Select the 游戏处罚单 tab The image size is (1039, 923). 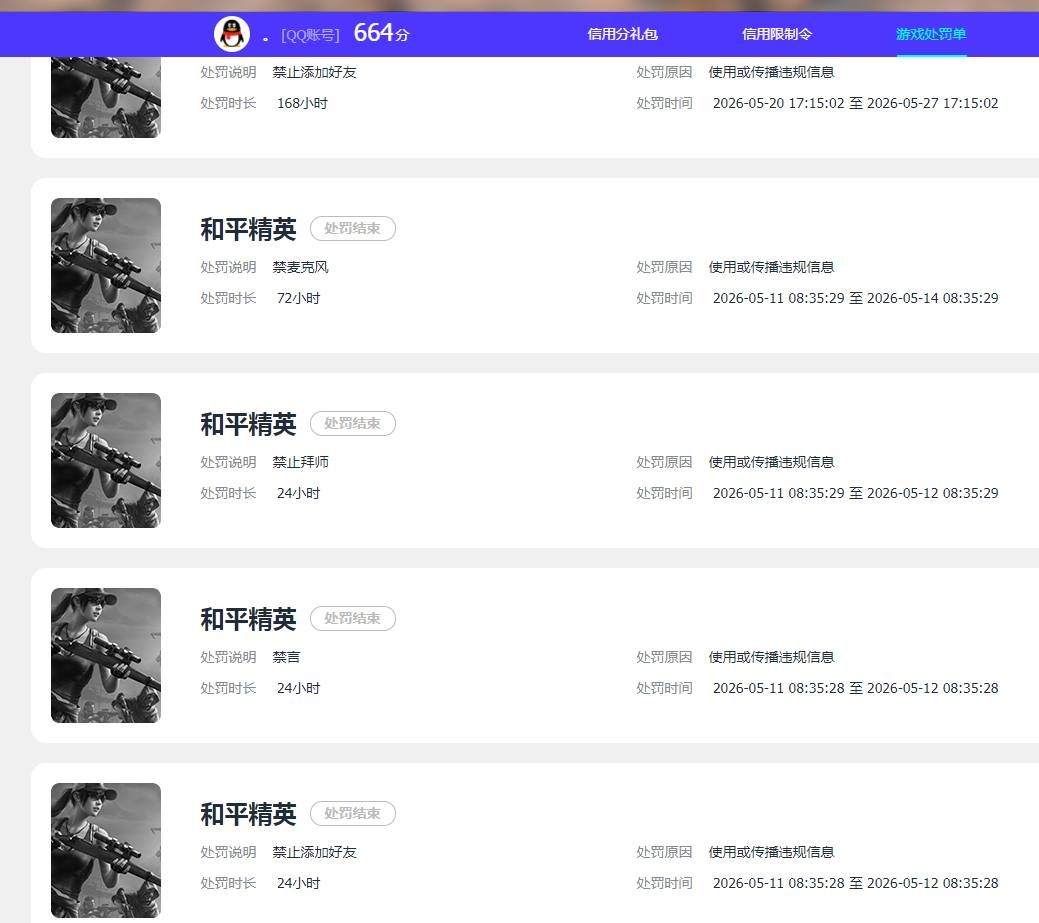(x=931, y=34)
